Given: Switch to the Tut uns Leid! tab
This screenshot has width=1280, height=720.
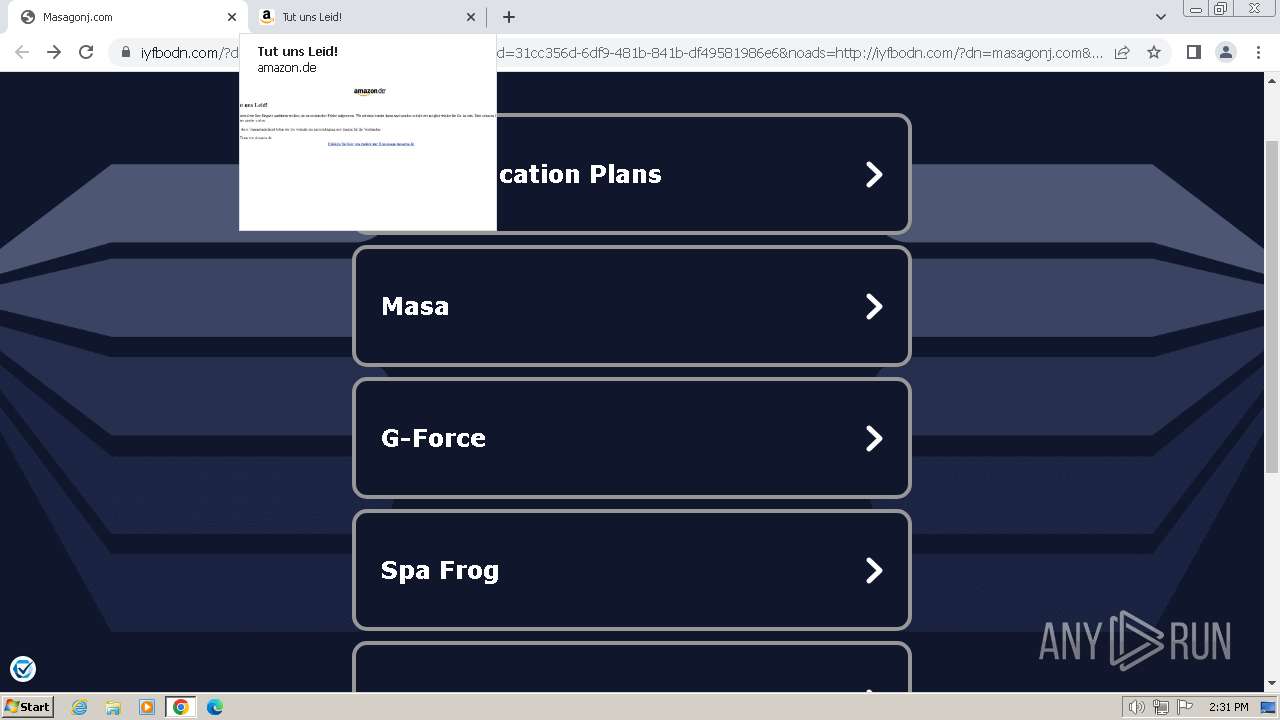Looking at the screenshot, I should click(x=368, y=17).
